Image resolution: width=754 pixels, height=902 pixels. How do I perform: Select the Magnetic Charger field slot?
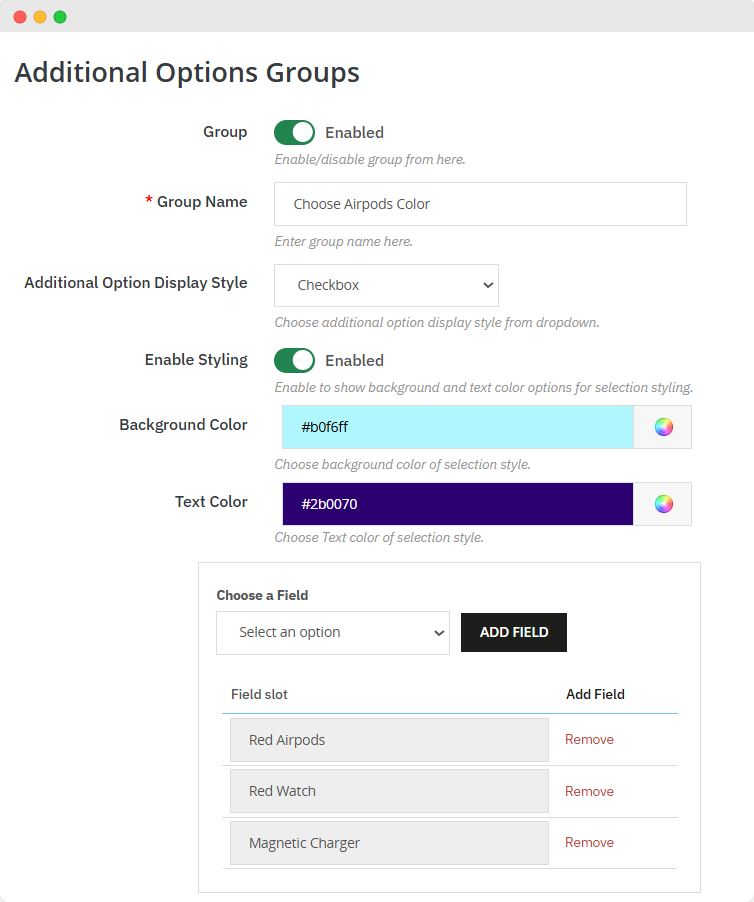pos(389,843)
